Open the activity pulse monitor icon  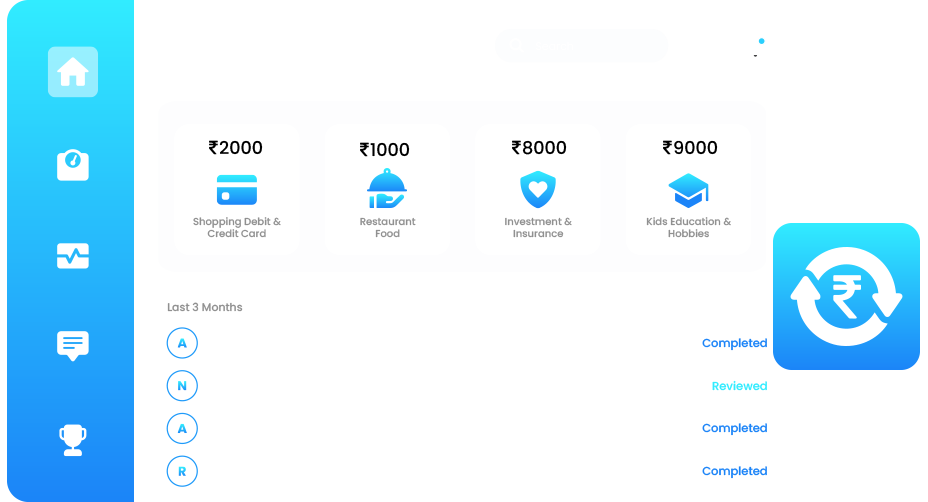coord(73,256)
